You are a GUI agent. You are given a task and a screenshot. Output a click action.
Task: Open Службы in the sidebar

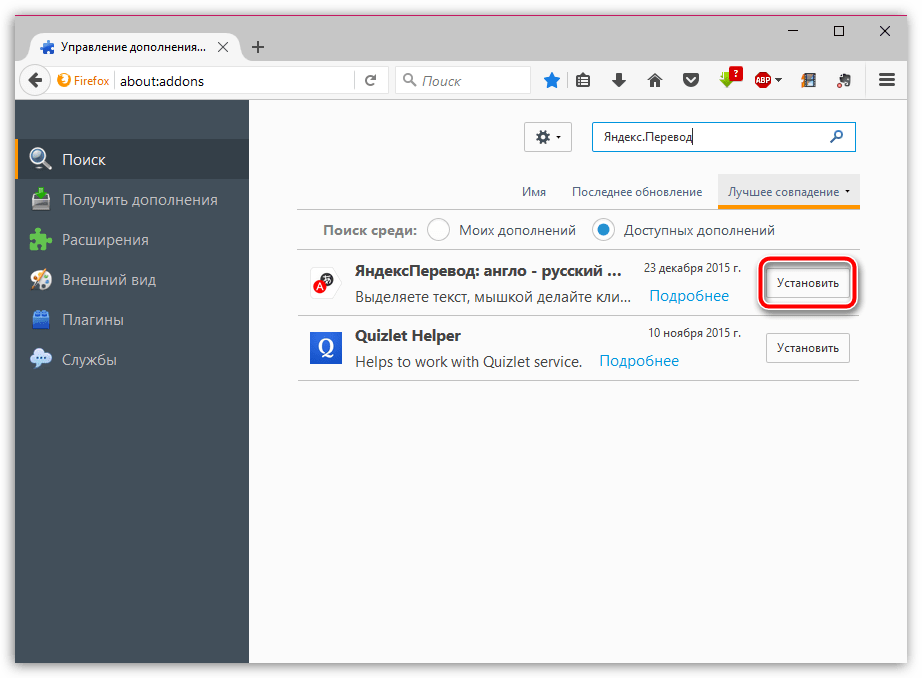click(132, 359)
